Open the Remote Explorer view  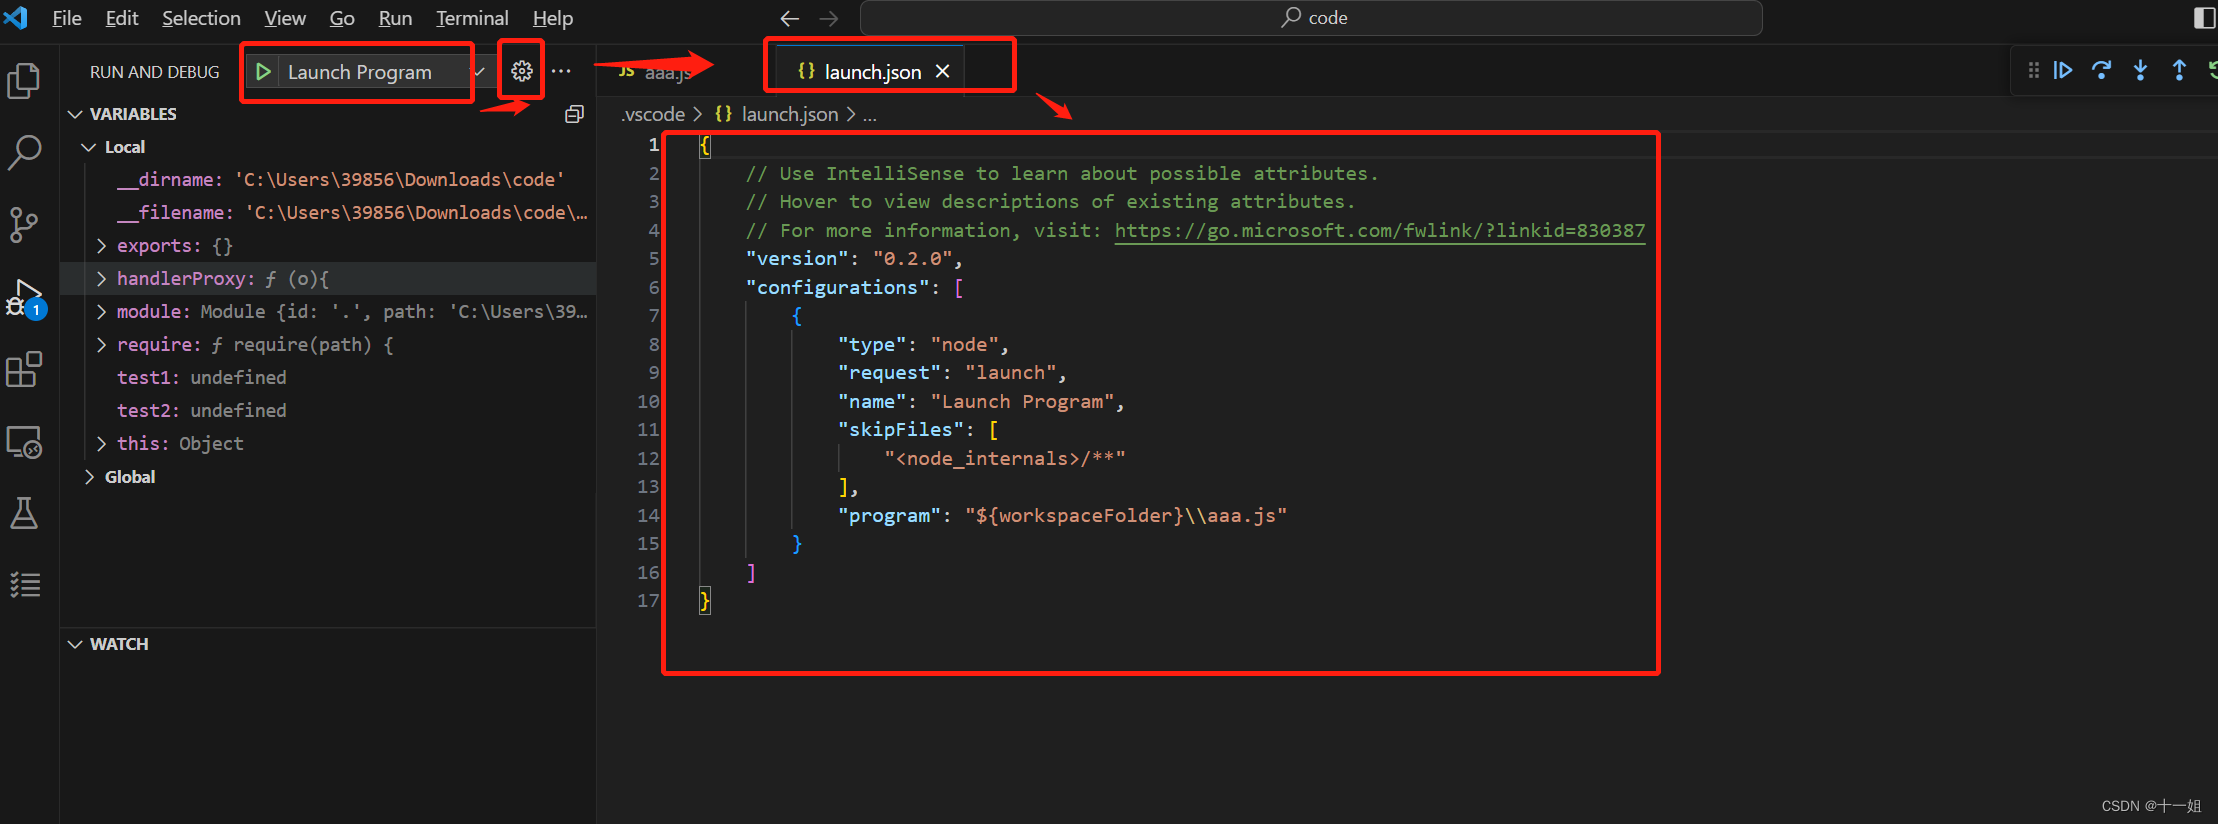point(24,442)
